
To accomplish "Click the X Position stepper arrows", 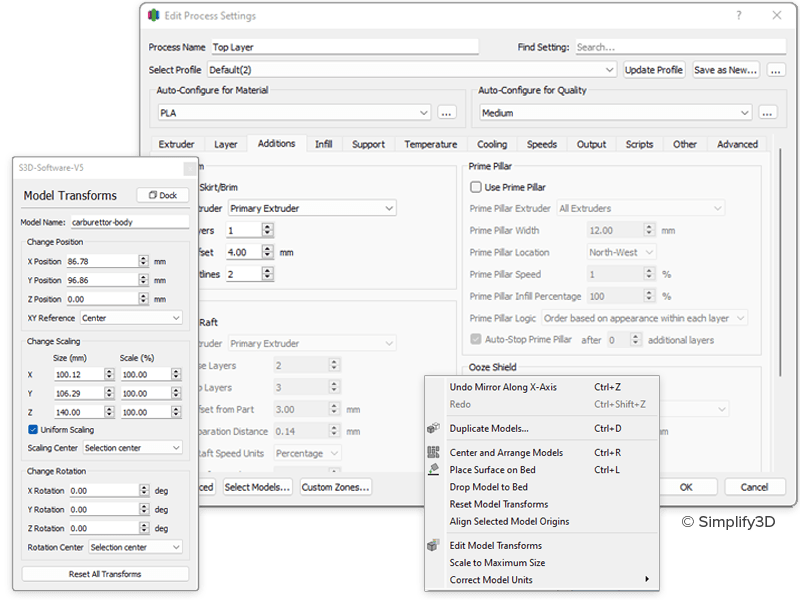I will [143, 261].
